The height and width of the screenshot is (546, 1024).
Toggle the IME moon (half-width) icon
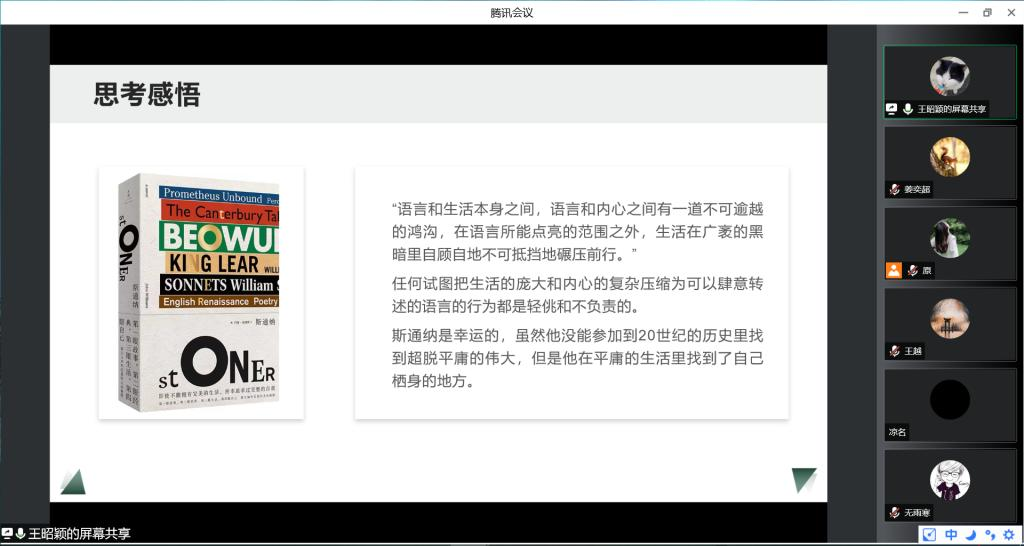pos(970,534)
